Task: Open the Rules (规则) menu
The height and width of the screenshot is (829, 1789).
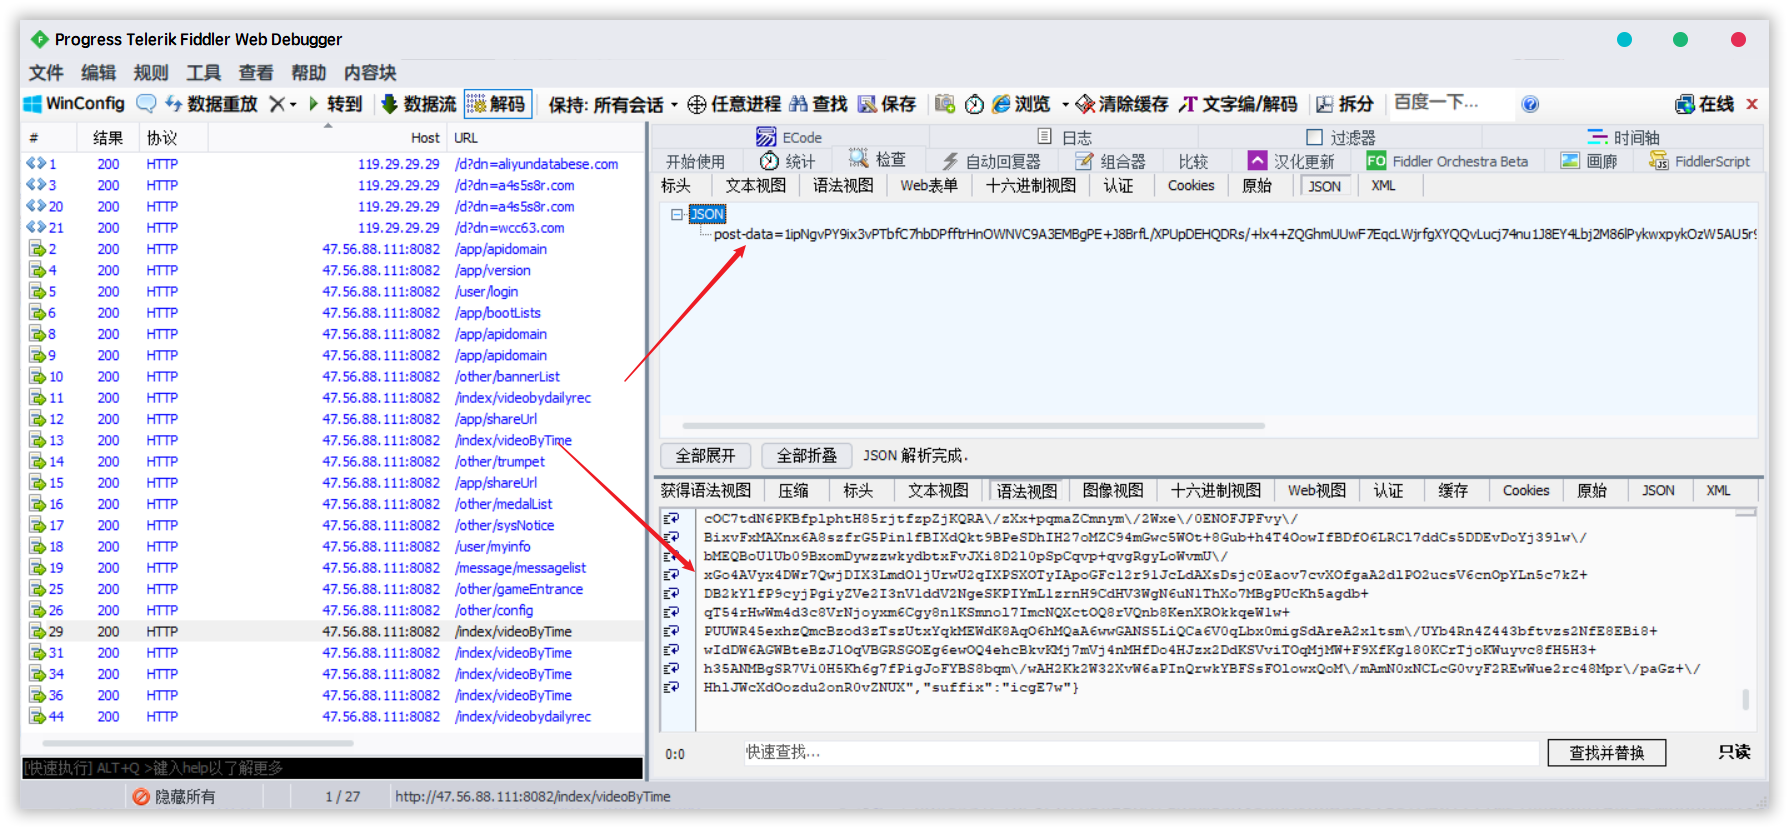Action: [x=151, y=73]
